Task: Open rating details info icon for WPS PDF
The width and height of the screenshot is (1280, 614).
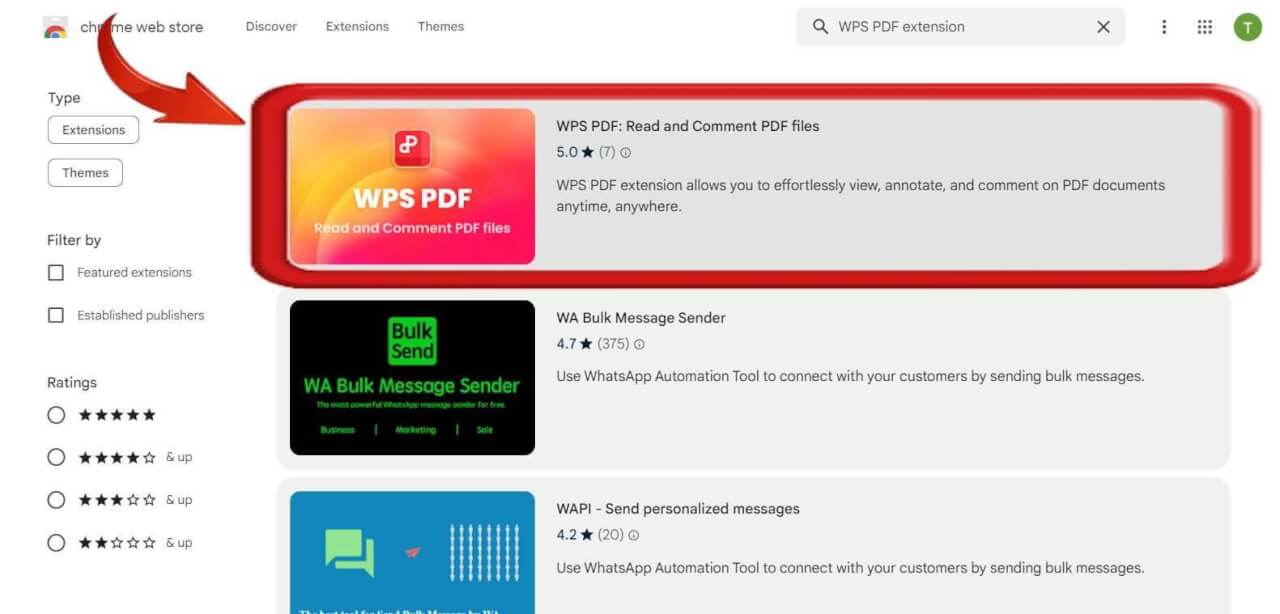Action: pos(625,153)
